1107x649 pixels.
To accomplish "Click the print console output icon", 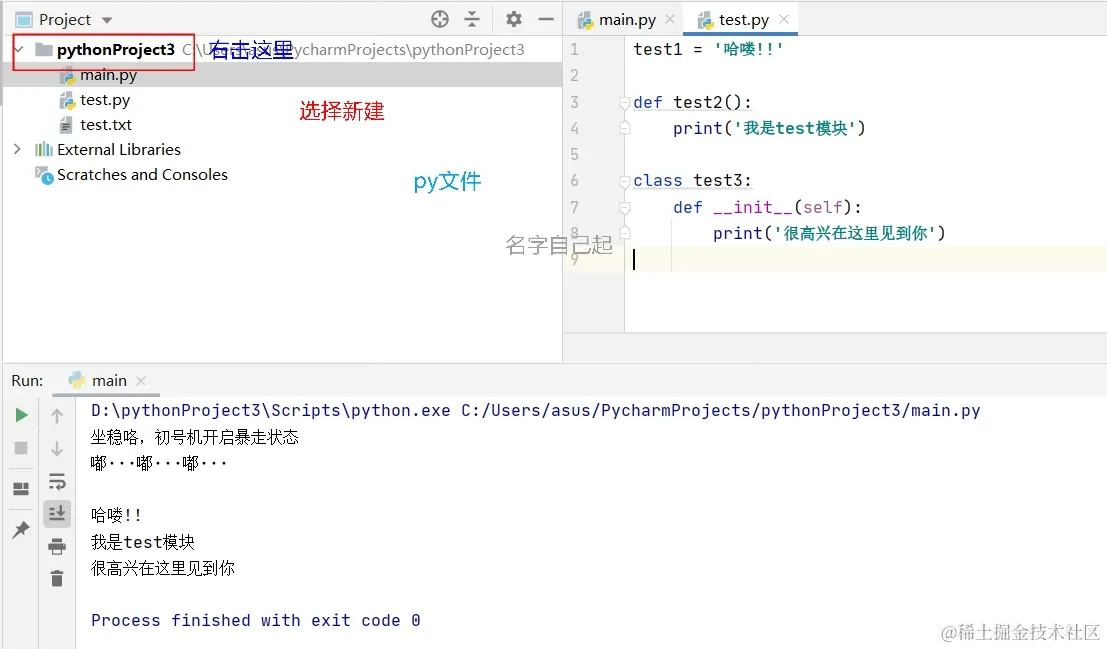I will point(57,546).
